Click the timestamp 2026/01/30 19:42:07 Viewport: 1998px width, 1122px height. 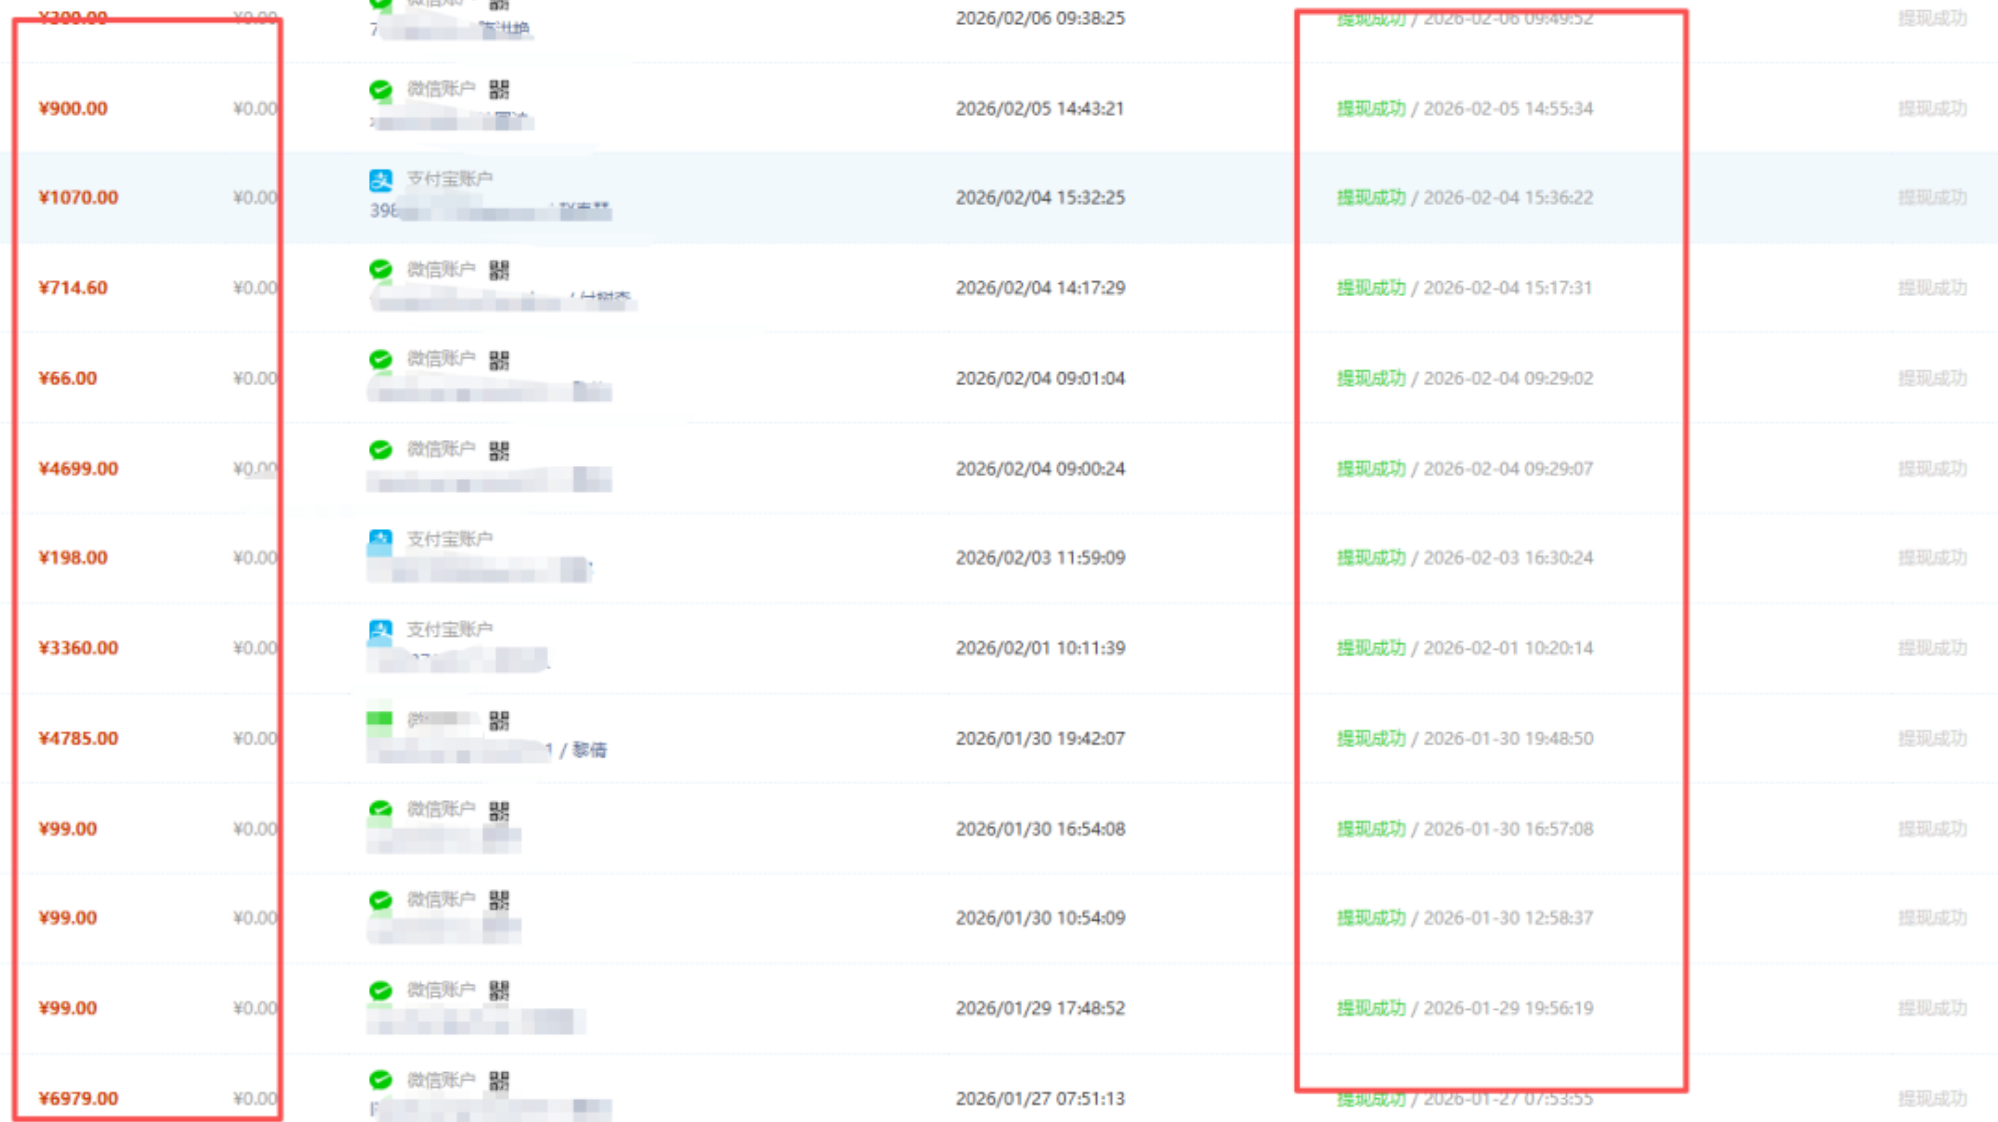pyautogui.click(x=1040, y=738)
